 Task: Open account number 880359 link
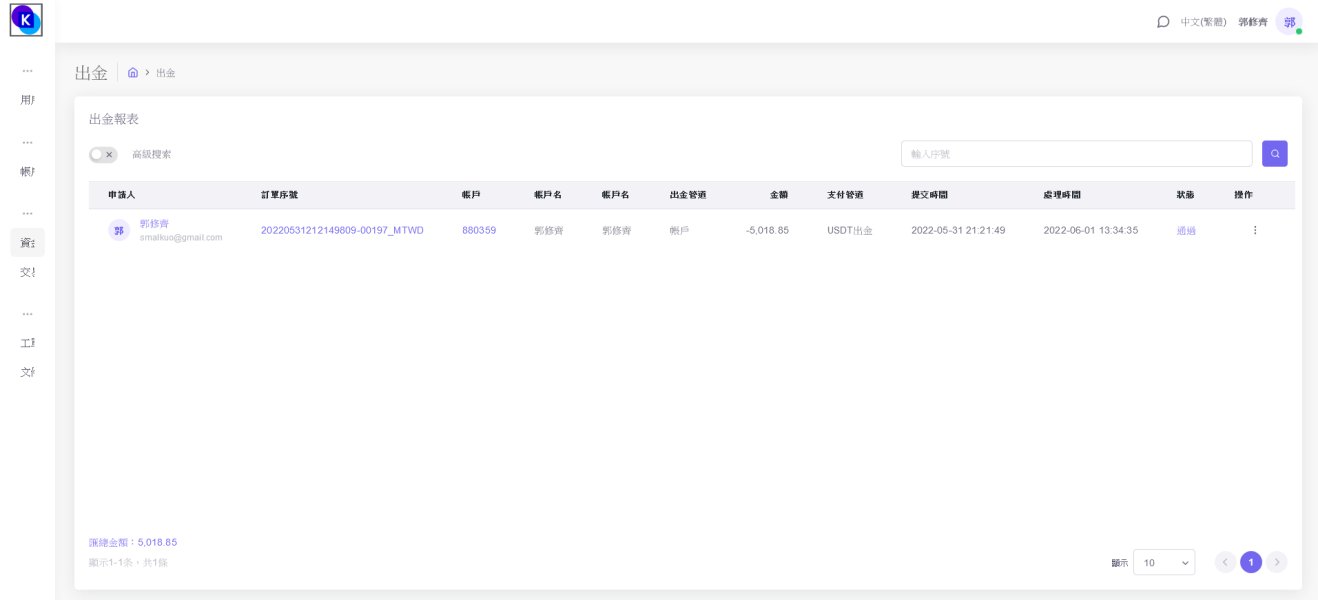(479, 230)
